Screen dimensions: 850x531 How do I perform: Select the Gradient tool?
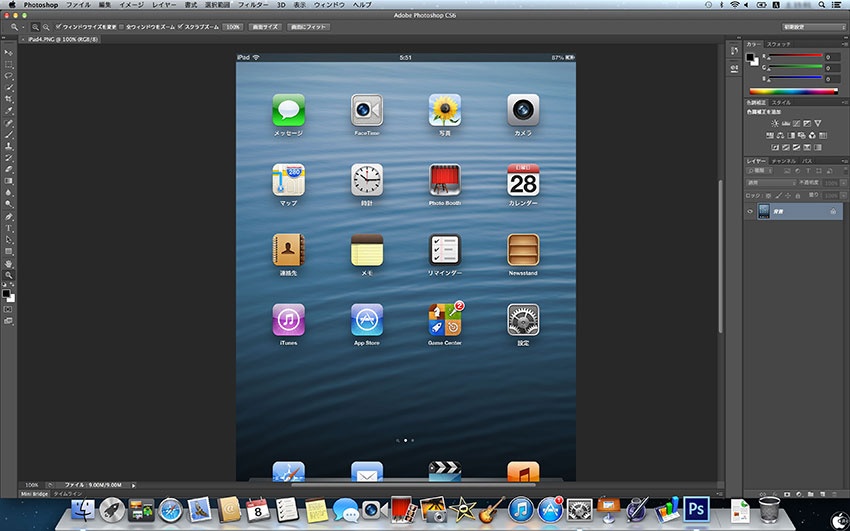(9, 181)
